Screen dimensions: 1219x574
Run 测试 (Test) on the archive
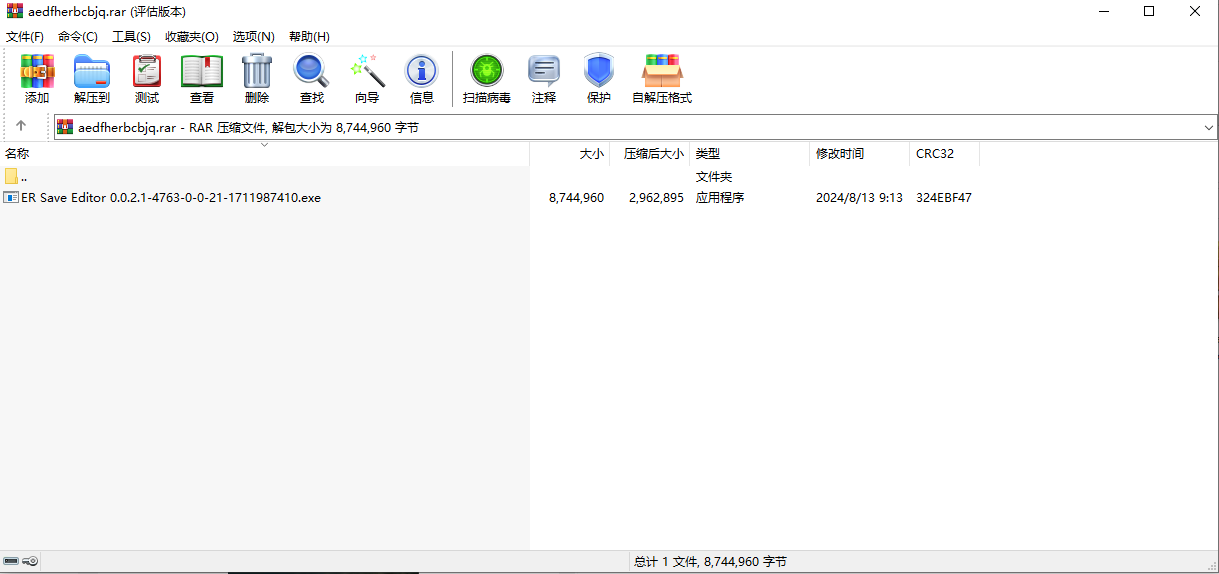tap(147, 78)
